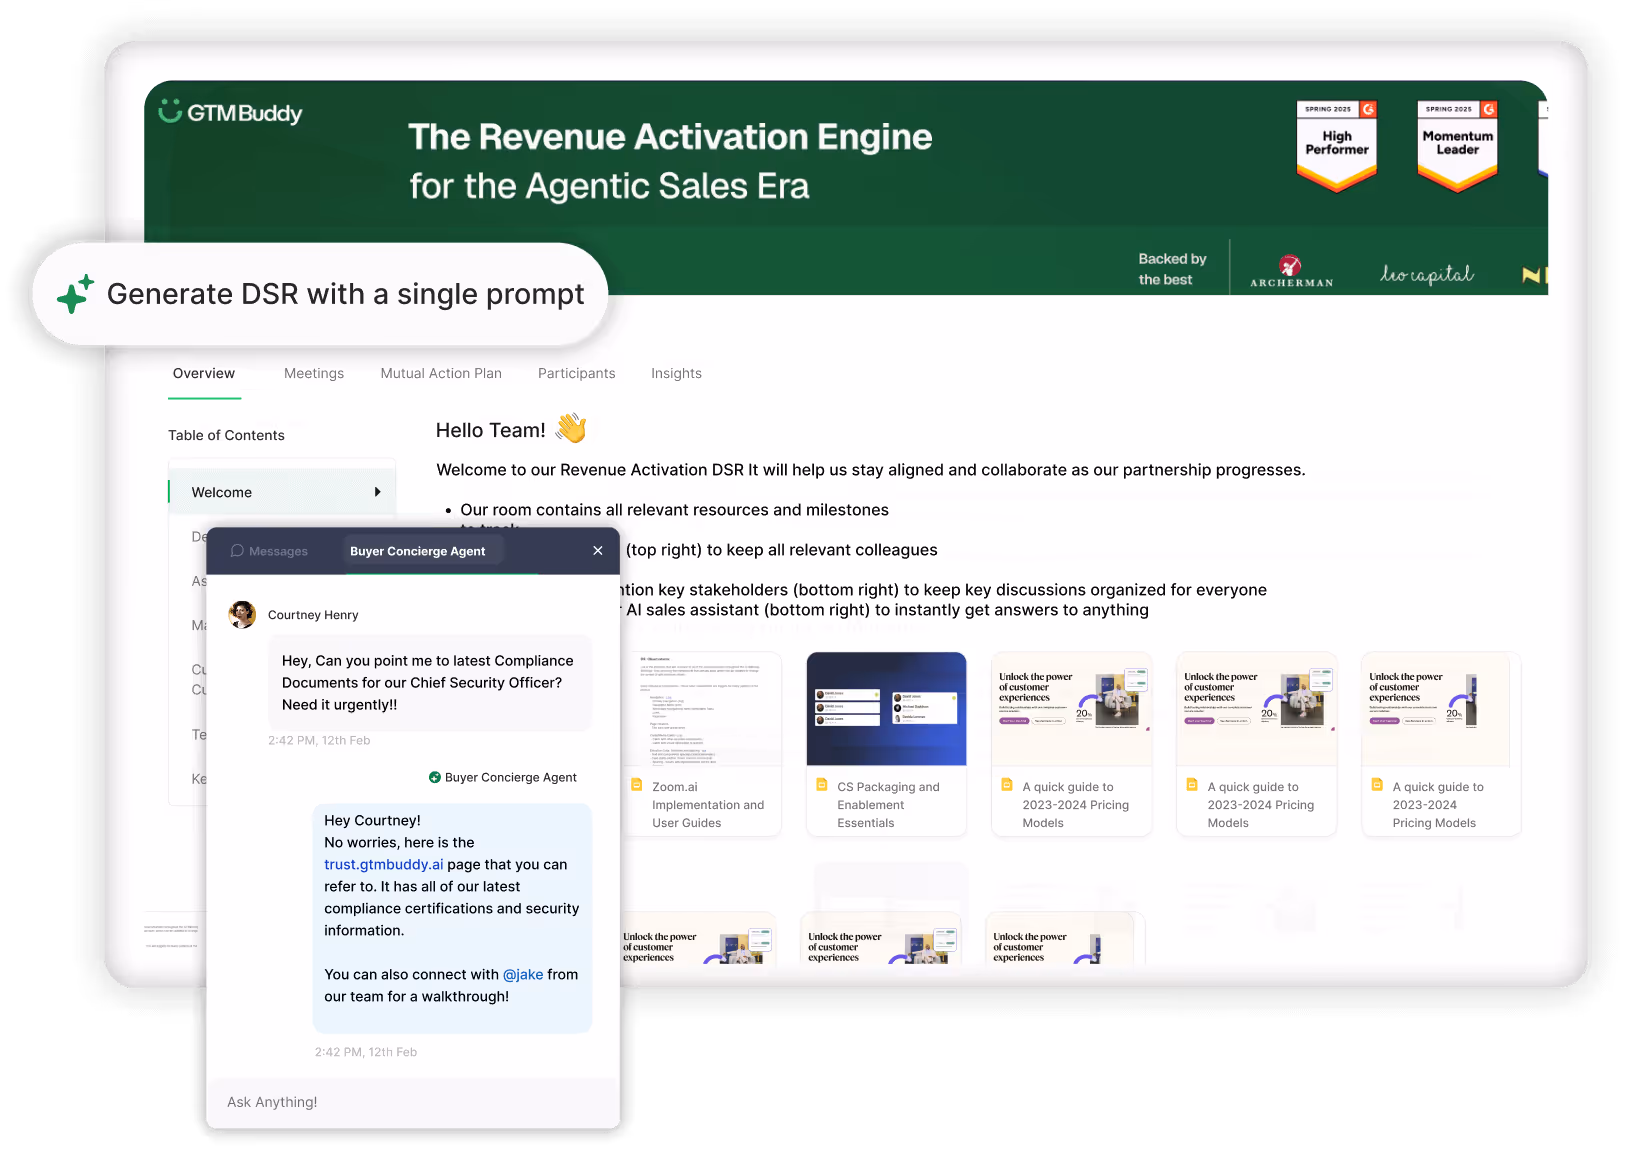This screenshot has width=1629, height=1150.
Task: Click the Buyer Concierge Agent green icon
Action: click(435, 777)
